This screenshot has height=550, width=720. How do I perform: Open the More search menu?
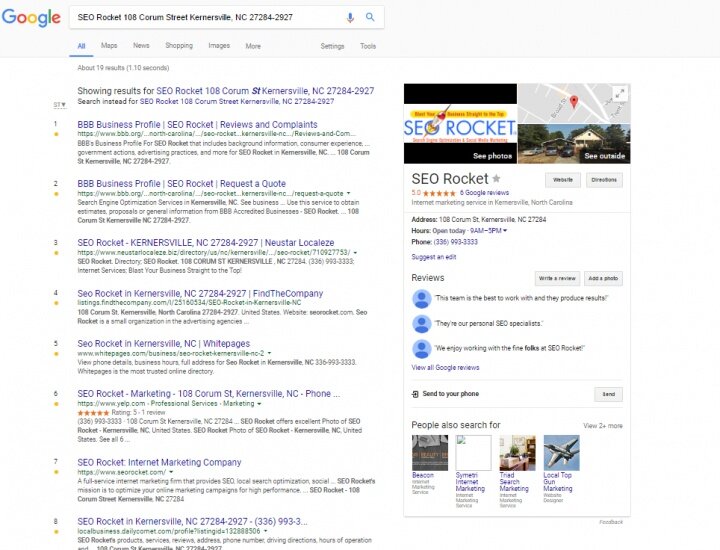[x=253, y=46]
